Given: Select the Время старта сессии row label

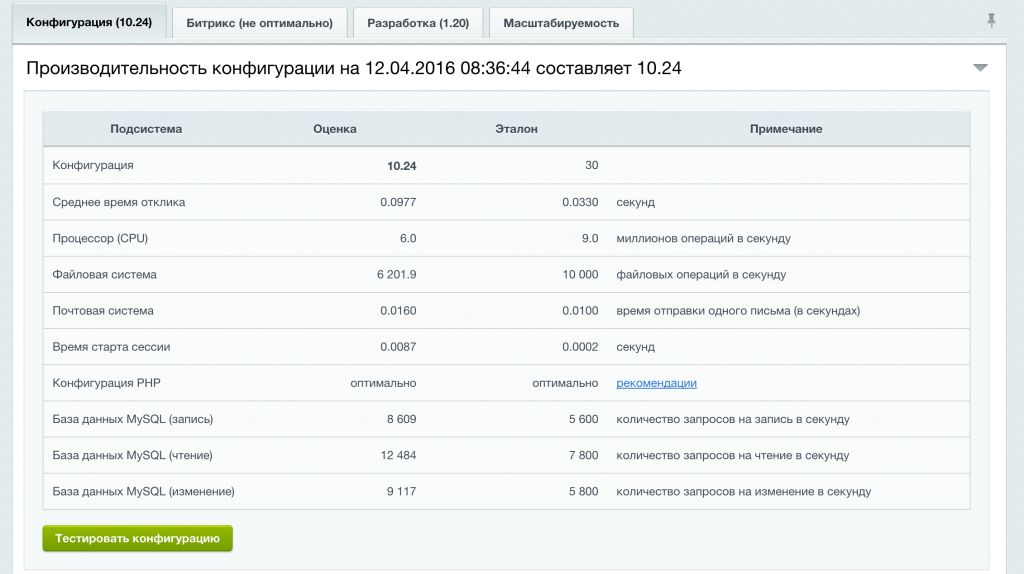Looking at the screenshot, I should coord(112,347).
